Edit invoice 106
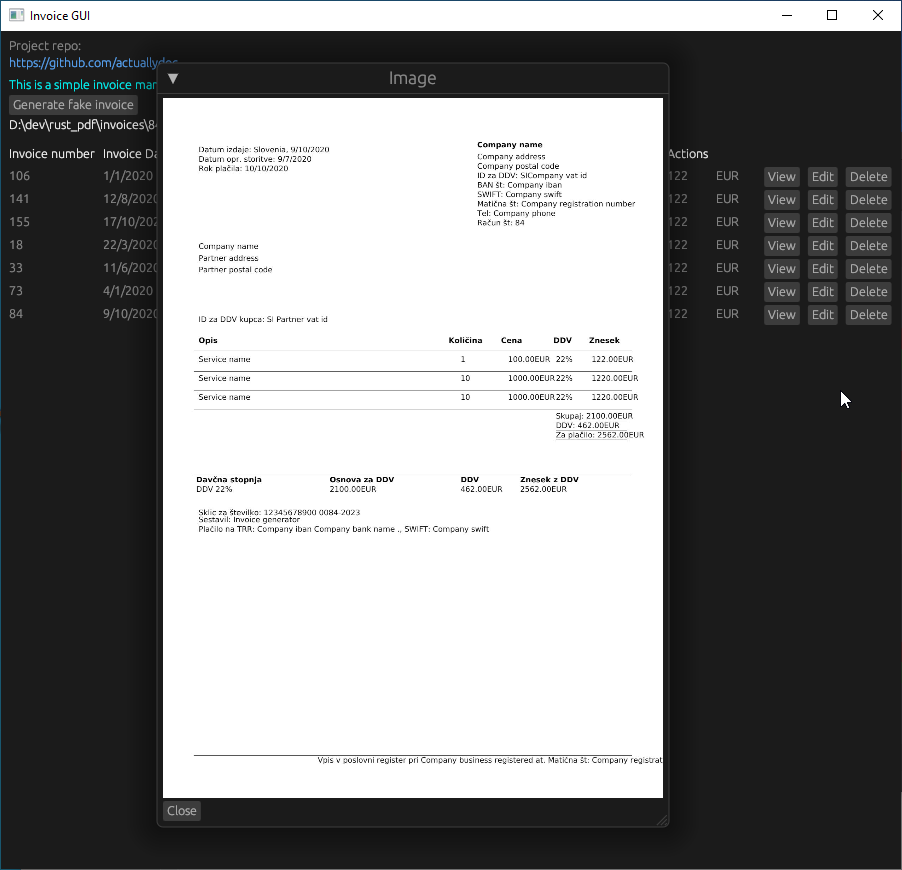This screenshot has height=870, width=902. click(823, 177)
